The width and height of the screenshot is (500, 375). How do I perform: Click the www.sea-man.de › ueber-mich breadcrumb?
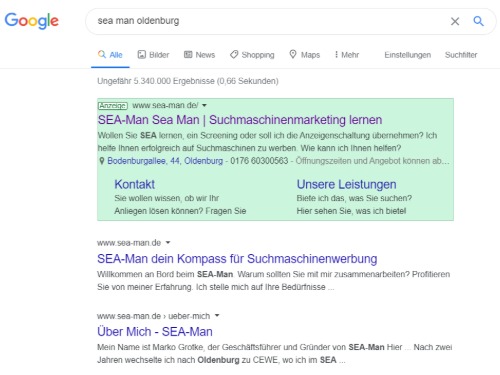coord(154,316)
